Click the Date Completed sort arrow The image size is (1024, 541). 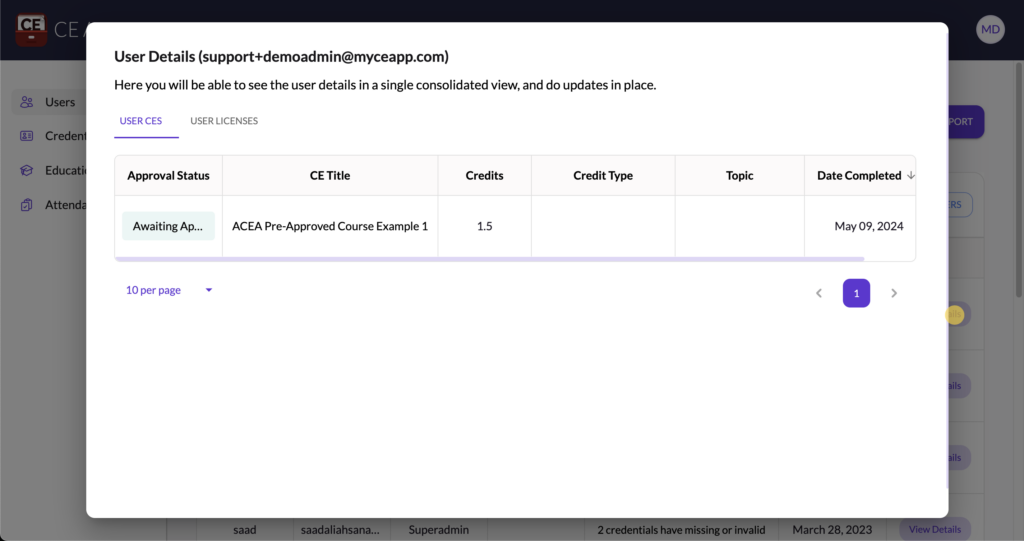coord(911,176)
